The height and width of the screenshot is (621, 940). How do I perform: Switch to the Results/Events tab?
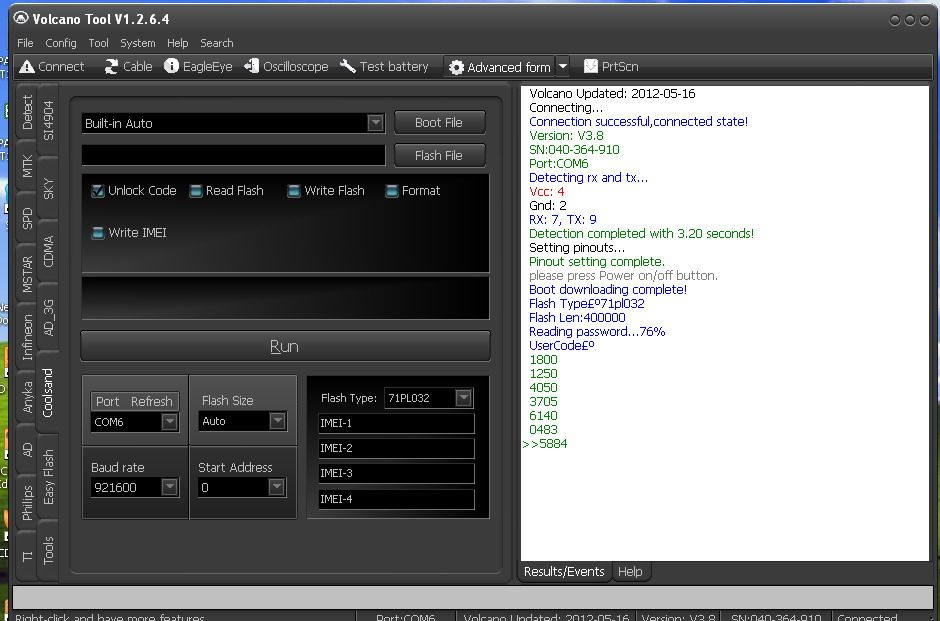click(x=564, y=572)
